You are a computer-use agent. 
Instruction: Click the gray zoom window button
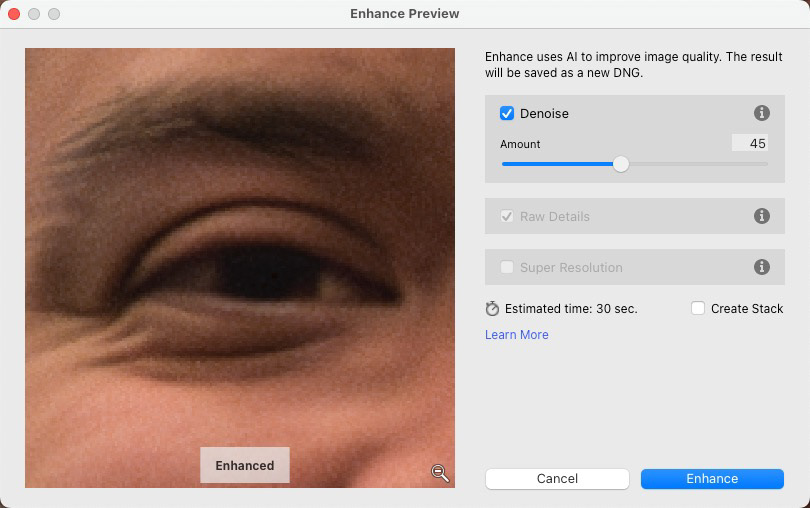coord(54,14)
